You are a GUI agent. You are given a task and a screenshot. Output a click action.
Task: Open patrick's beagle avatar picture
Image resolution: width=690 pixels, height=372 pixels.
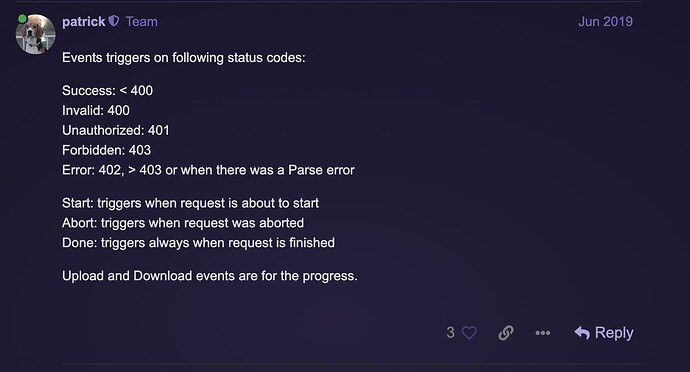[x=36, y=34]
